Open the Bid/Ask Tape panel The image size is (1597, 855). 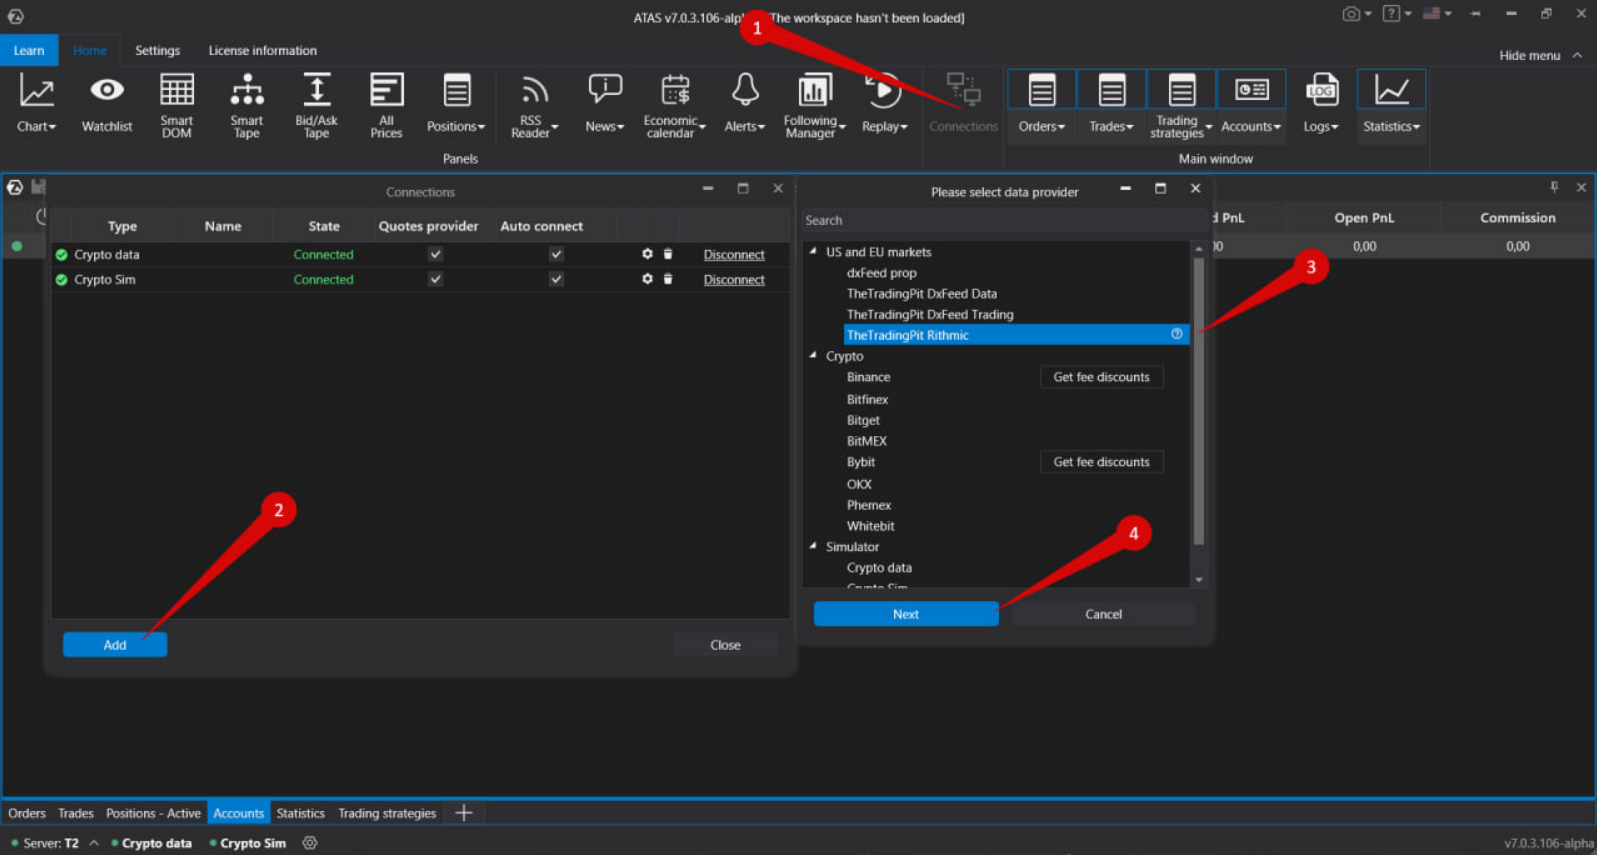(316, 105)
